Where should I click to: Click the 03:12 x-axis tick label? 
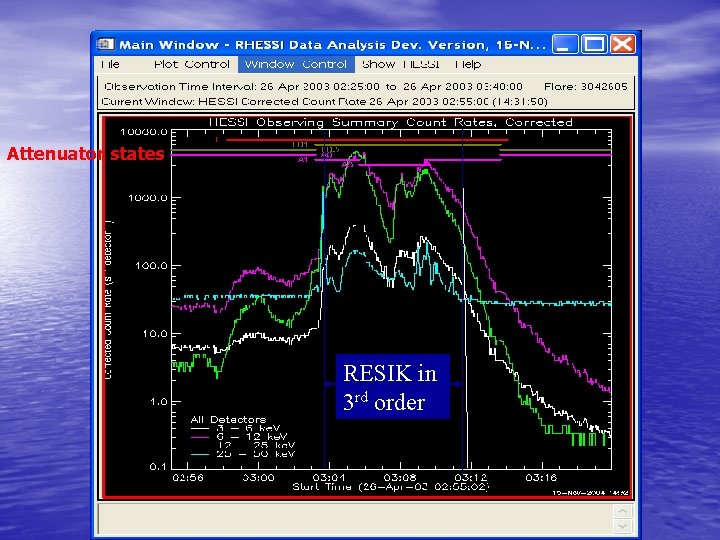click(470, 478)
